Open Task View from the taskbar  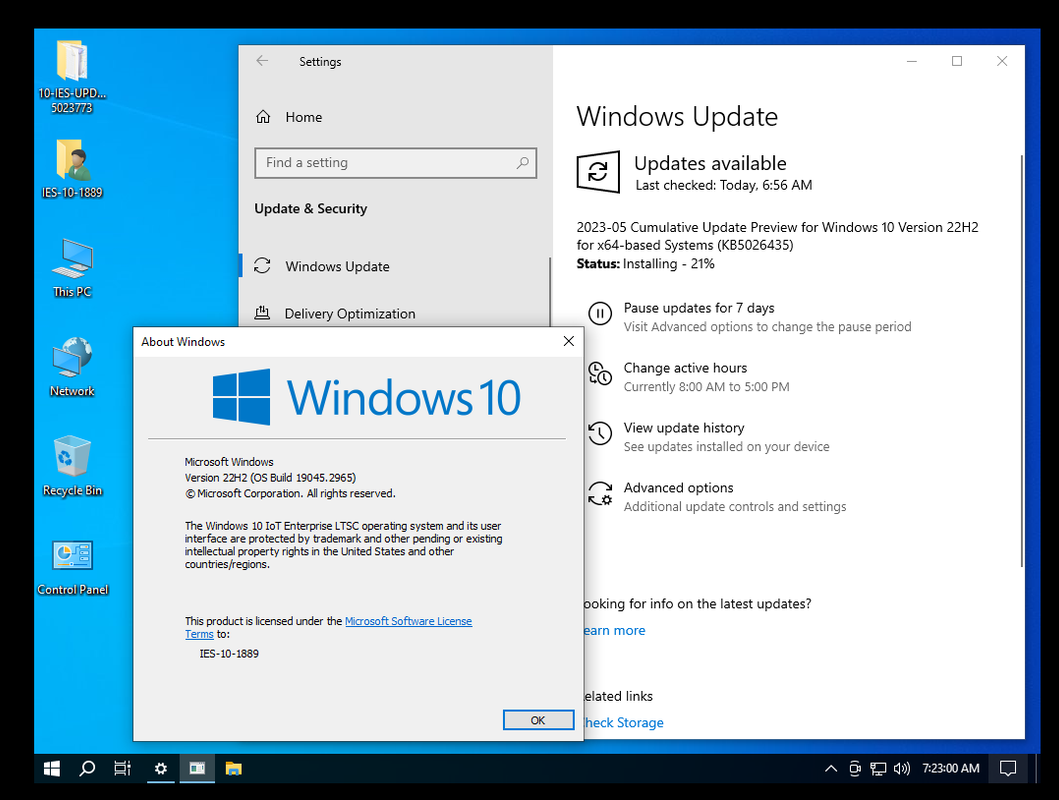click(x=122, y=768)
